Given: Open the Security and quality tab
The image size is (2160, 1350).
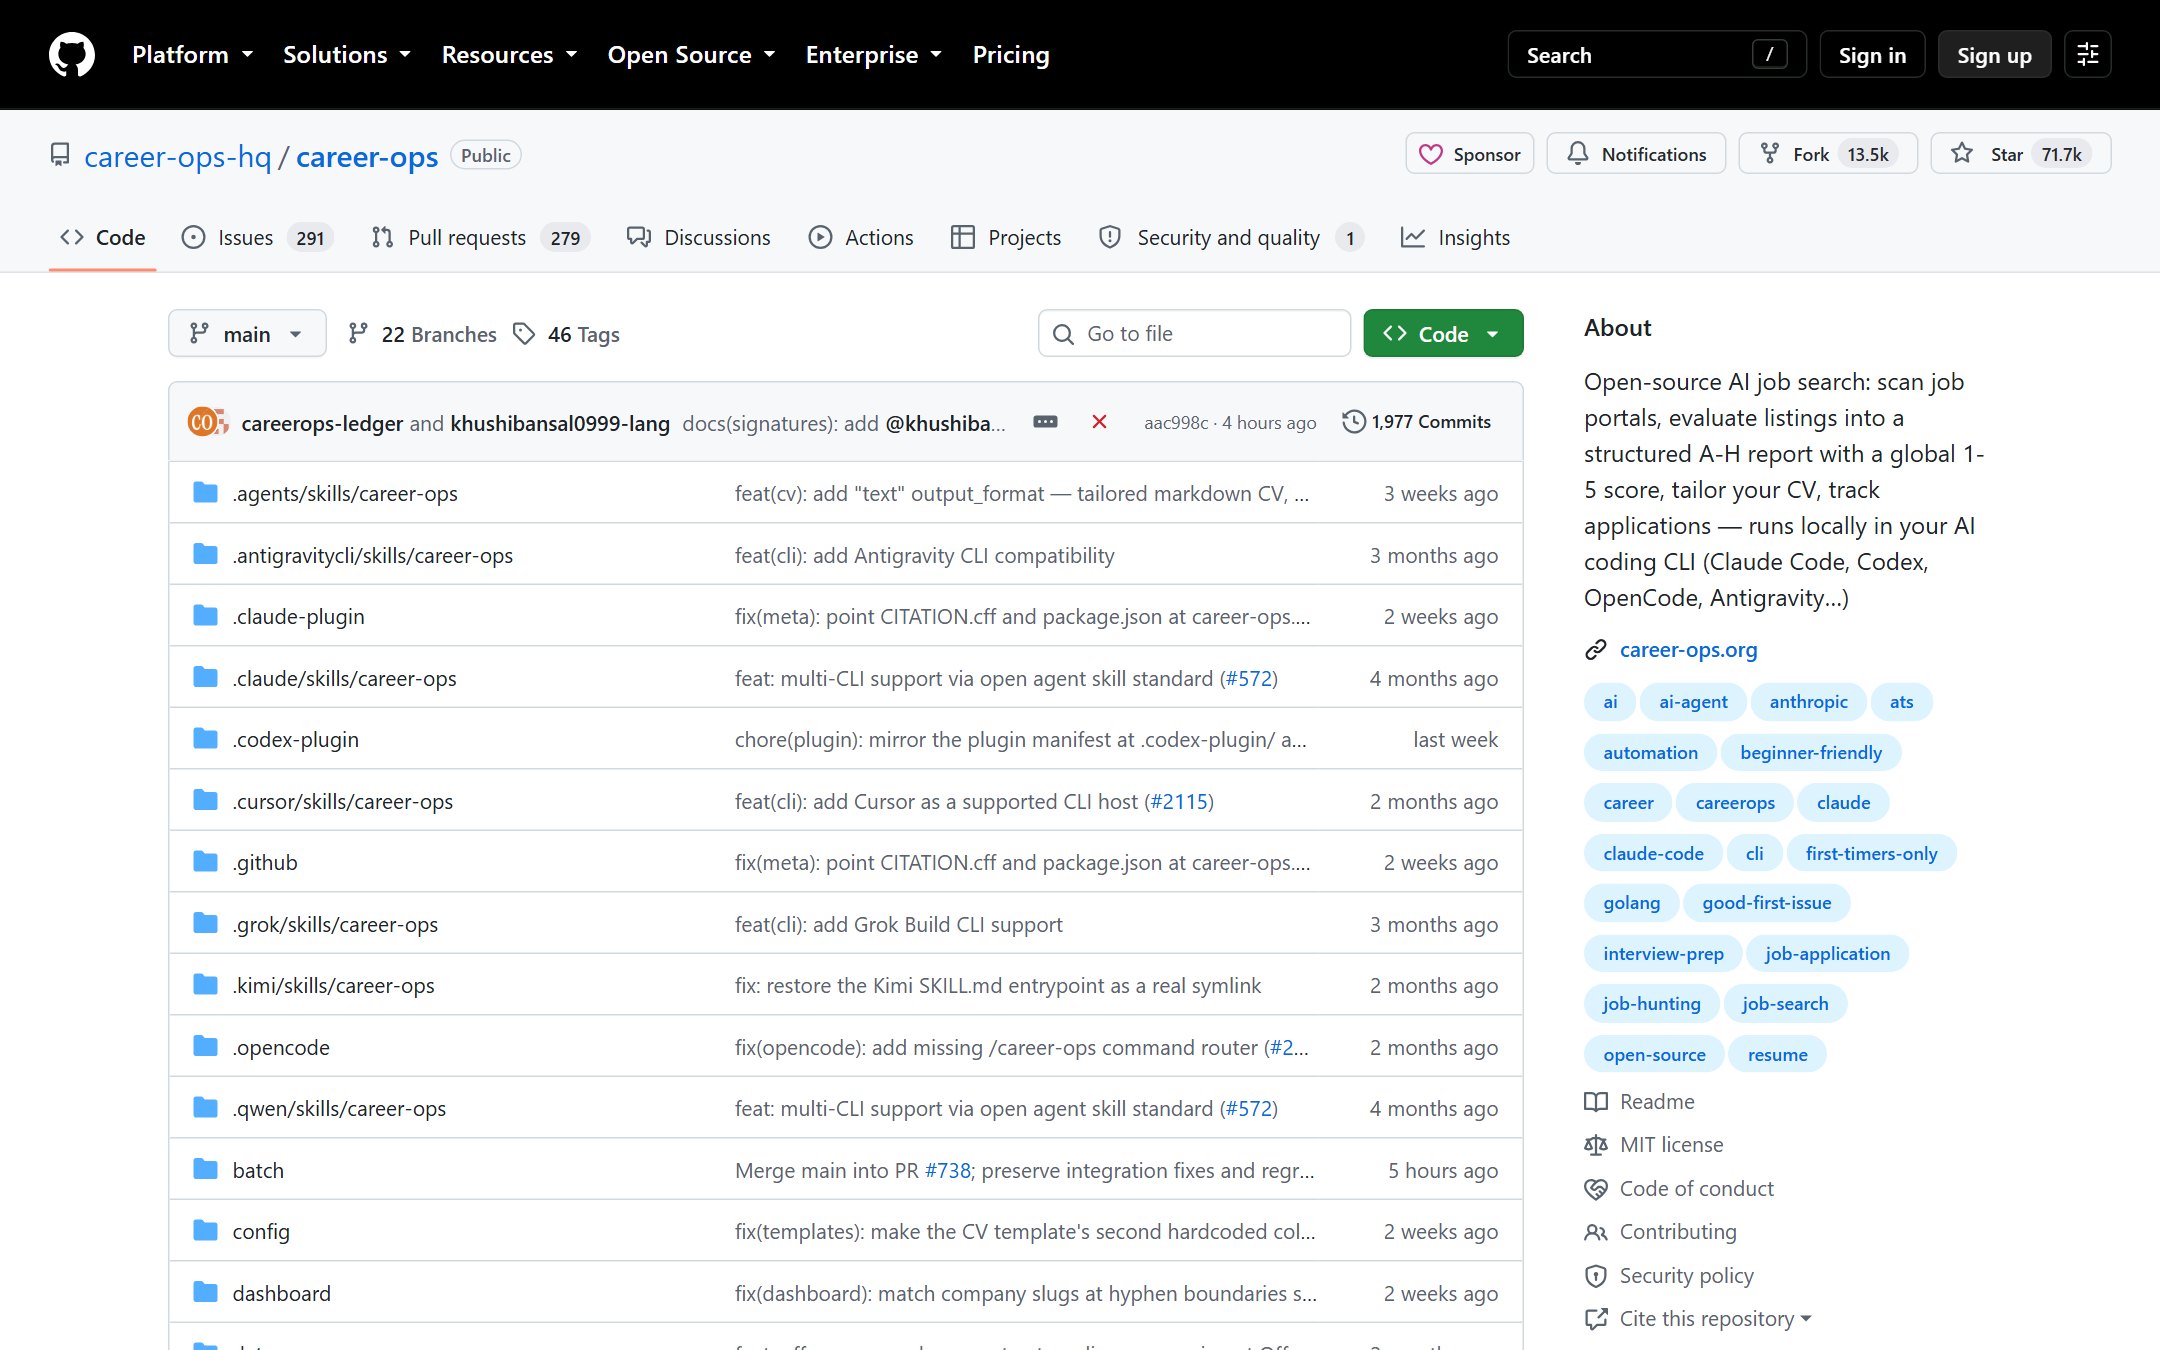Looking at the screenshot, I should pos(1231,237).
